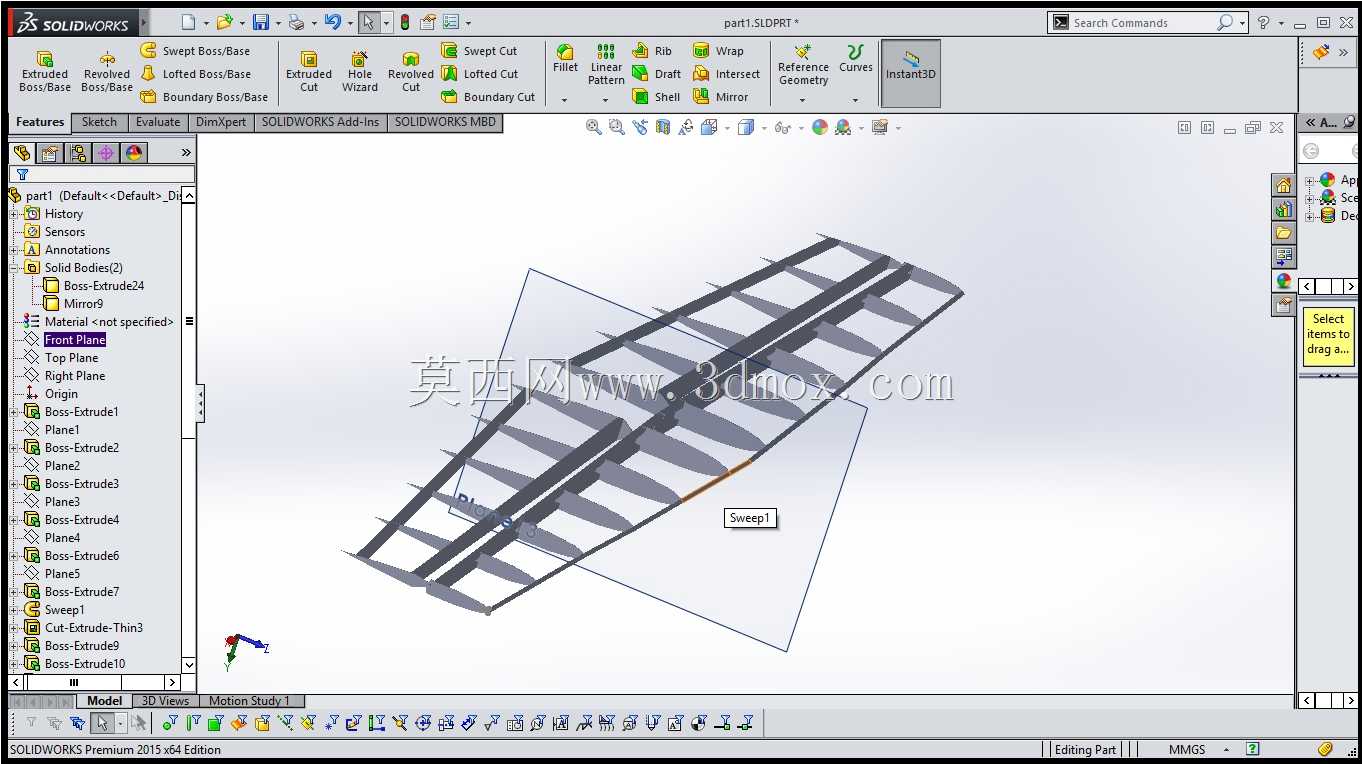Click the Save icon
The height and width of the screenshot is (764, 1362).
(261, 22)
